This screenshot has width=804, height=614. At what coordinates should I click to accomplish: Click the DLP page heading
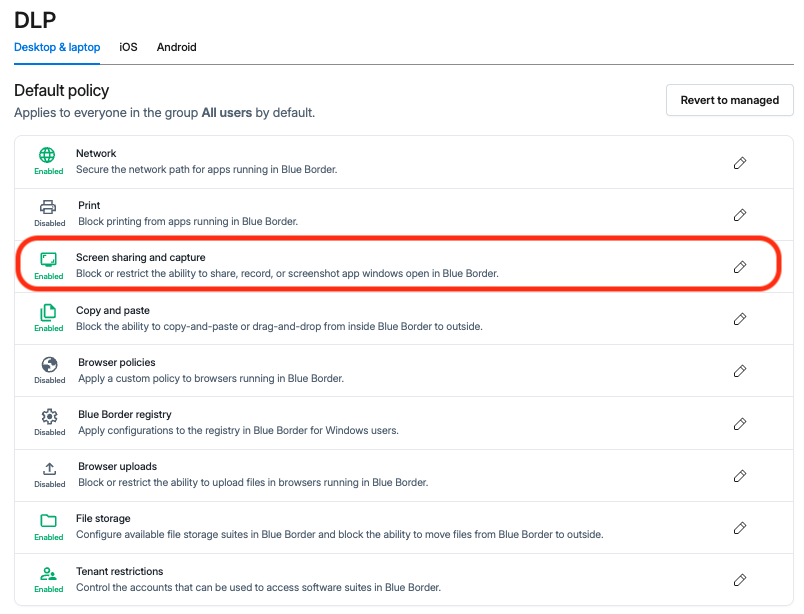pyautogui.click(x=35, y=20)
